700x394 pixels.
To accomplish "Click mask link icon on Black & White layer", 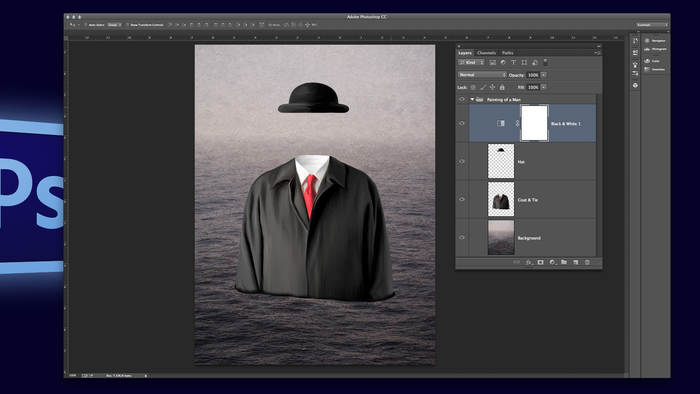I will [x=517, y=123].
